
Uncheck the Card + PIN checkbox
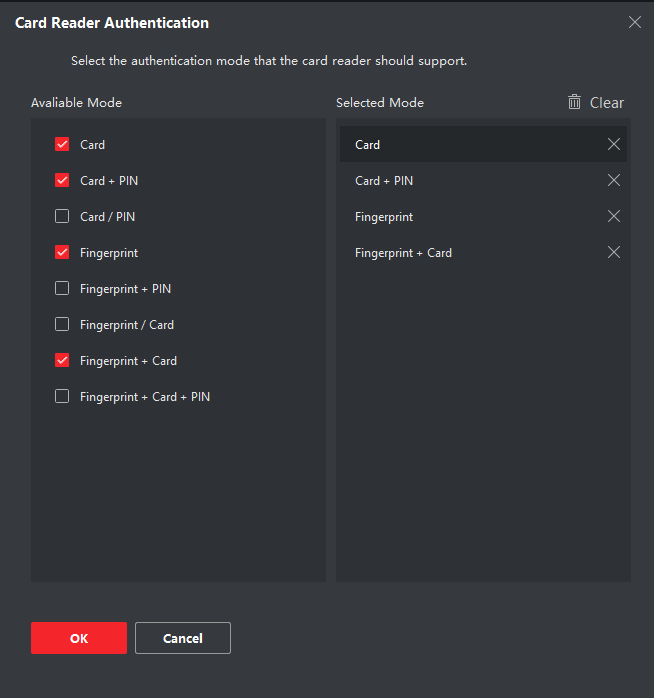(x=62, y=180)
